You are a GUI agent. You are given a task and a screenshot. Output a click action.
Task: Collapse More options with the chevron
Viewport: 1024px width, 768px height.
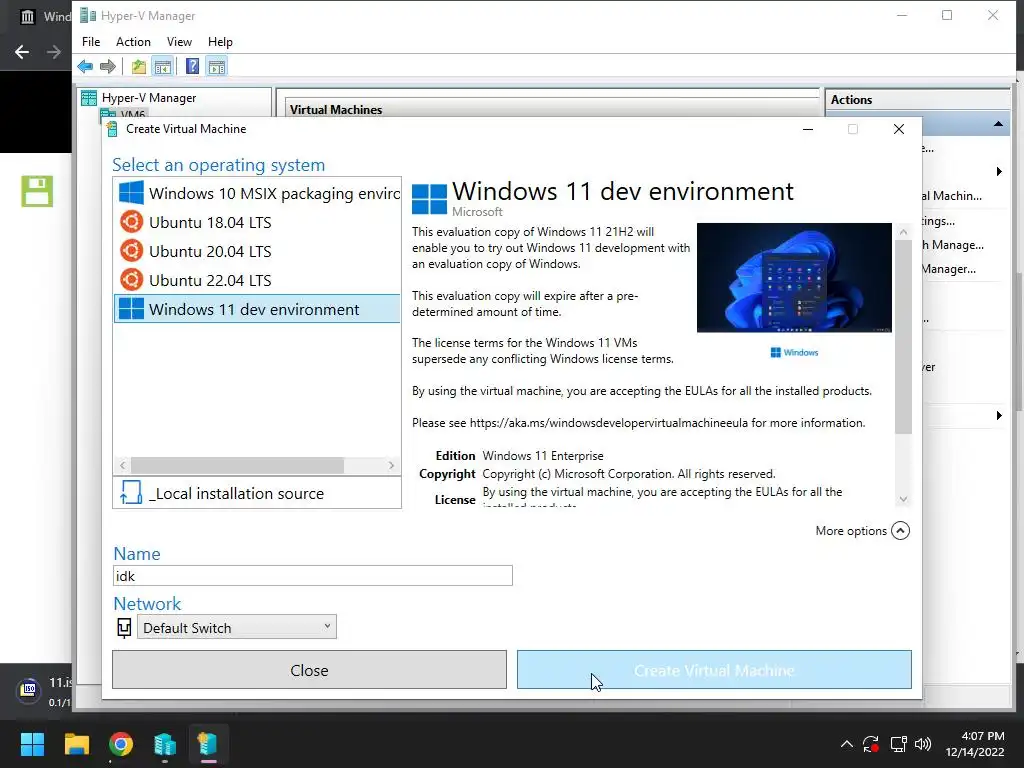pyautogui.click(x=900, y=530)
